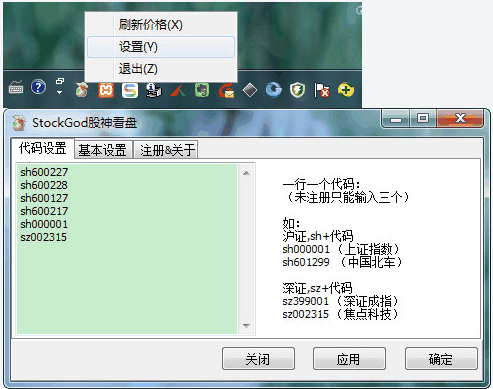
Task: Open the 注册&关于 tab
Action: point(167,150)
